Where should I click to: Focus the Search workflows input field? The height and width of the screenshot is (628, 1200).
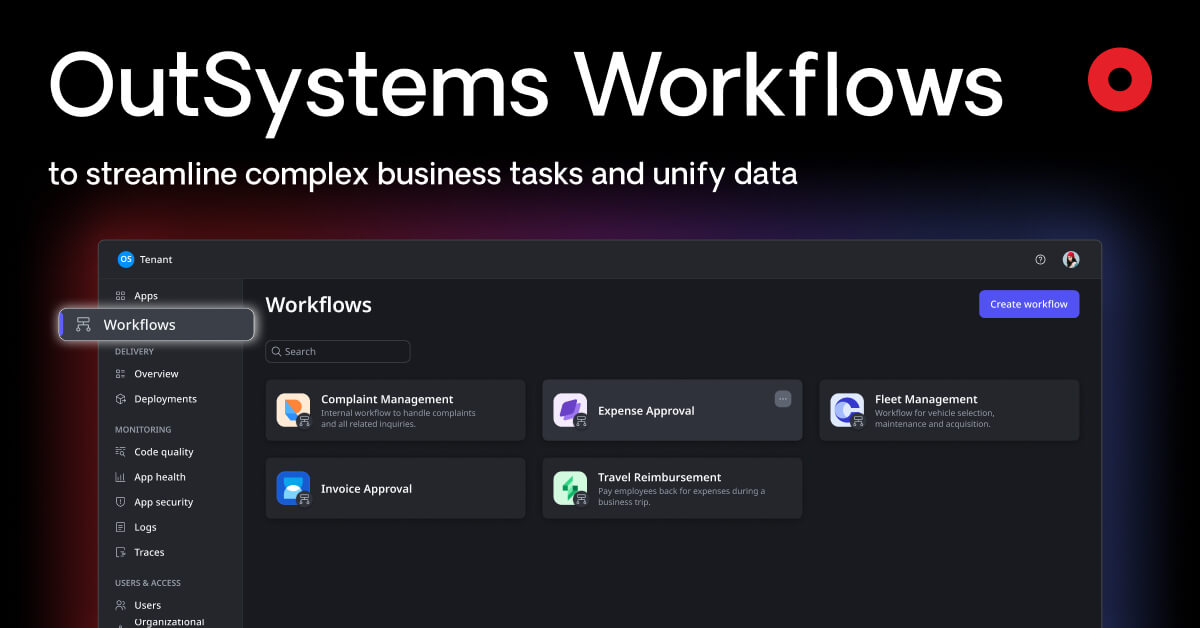click(338, 352)
